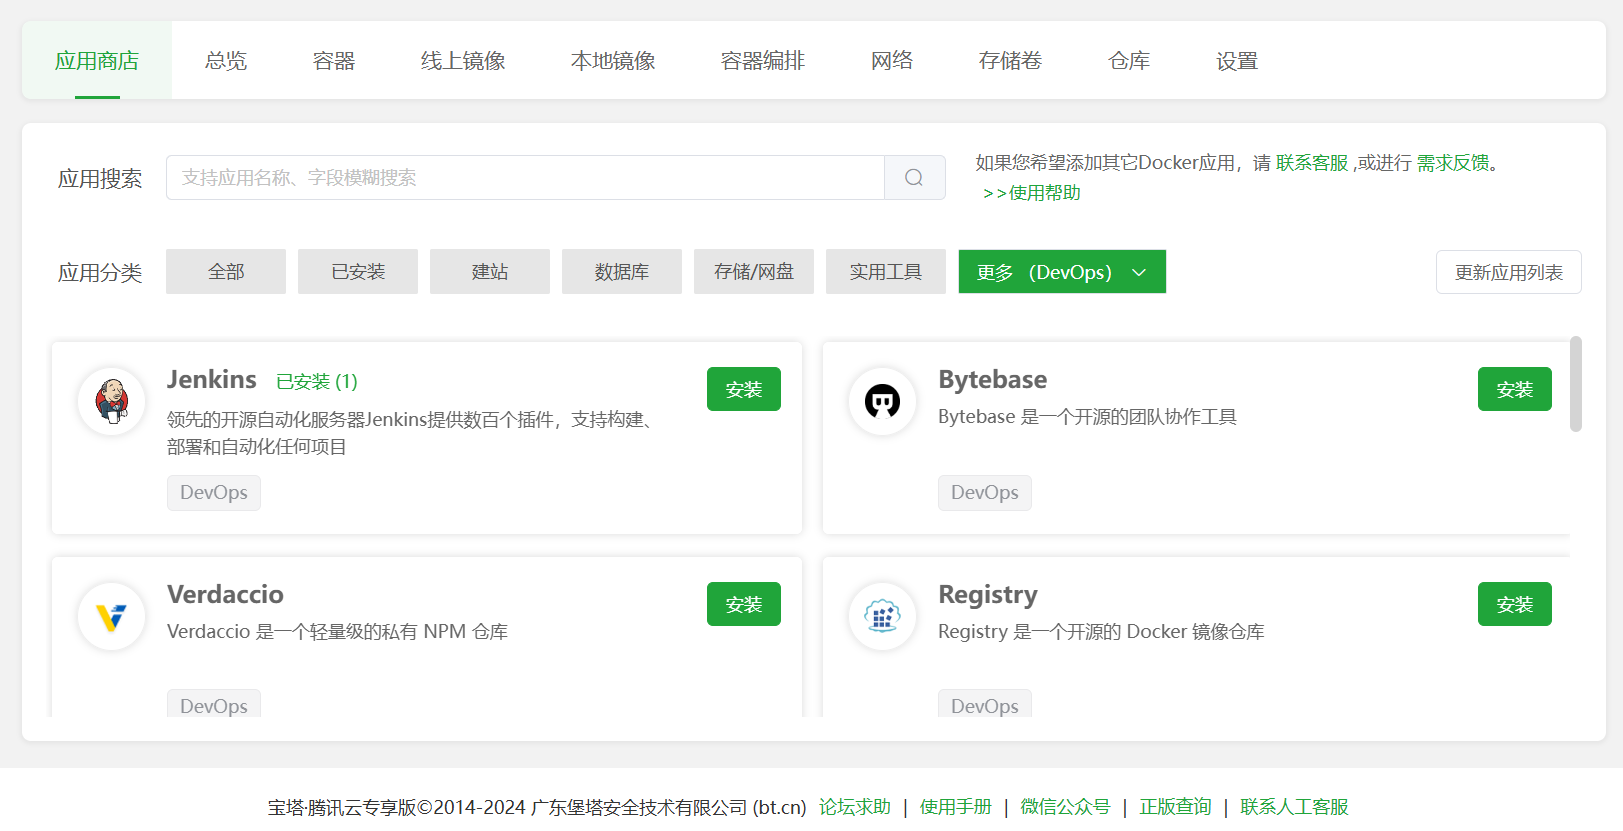Click the Verdaccio app logo

point(112,616)
